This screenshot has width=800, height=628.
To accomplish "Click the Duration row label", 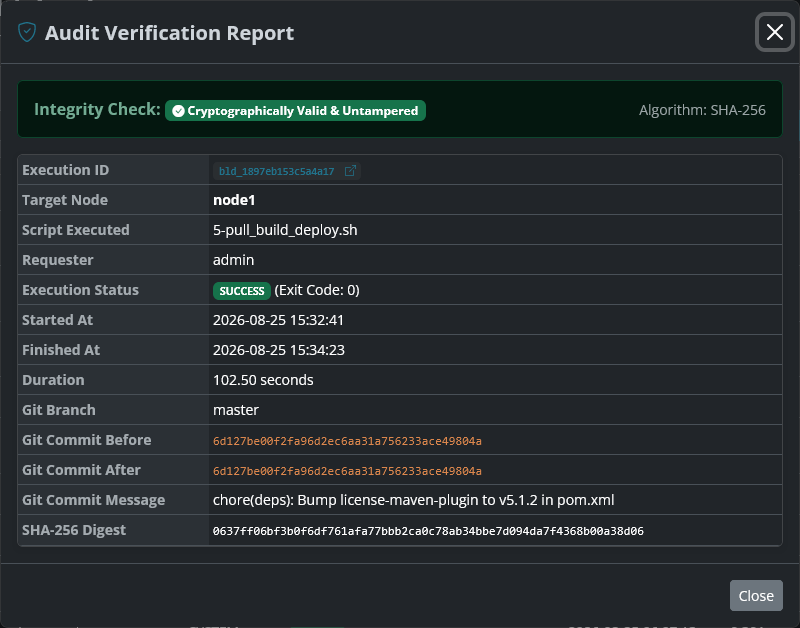I will (x=53, y=380).
